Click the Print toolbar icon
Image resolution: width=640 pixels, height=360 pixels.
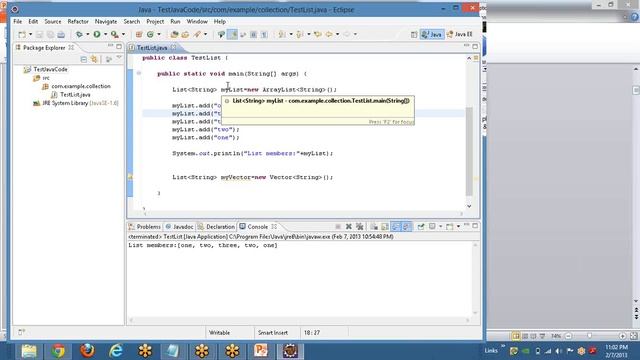coord(61,35)
